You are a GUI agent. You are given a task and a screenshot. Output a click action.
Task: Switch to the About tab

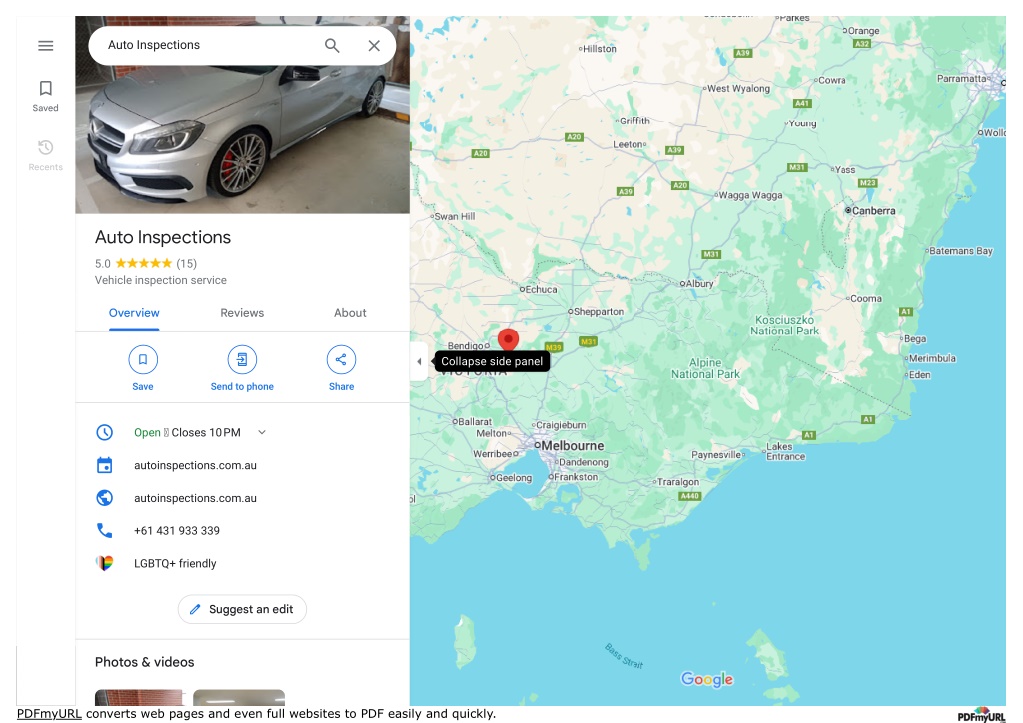pyautogui.click(x=350, y=313)
